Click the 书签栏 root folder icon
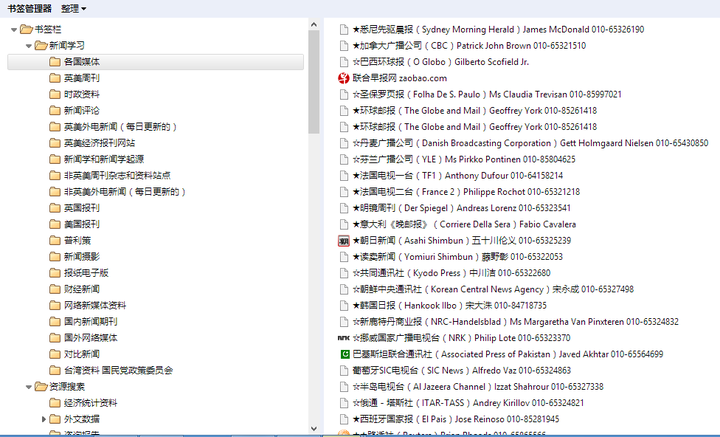 coord(26,29)
